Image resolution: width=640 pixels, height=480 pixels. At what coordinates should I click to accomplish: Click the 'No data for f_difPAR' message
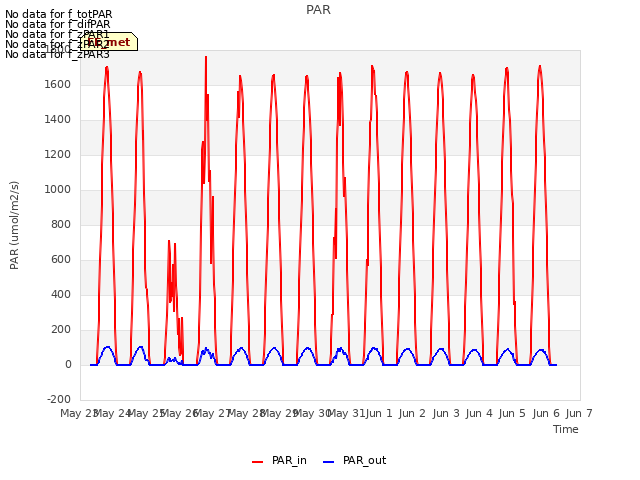(x=58, y=24)
